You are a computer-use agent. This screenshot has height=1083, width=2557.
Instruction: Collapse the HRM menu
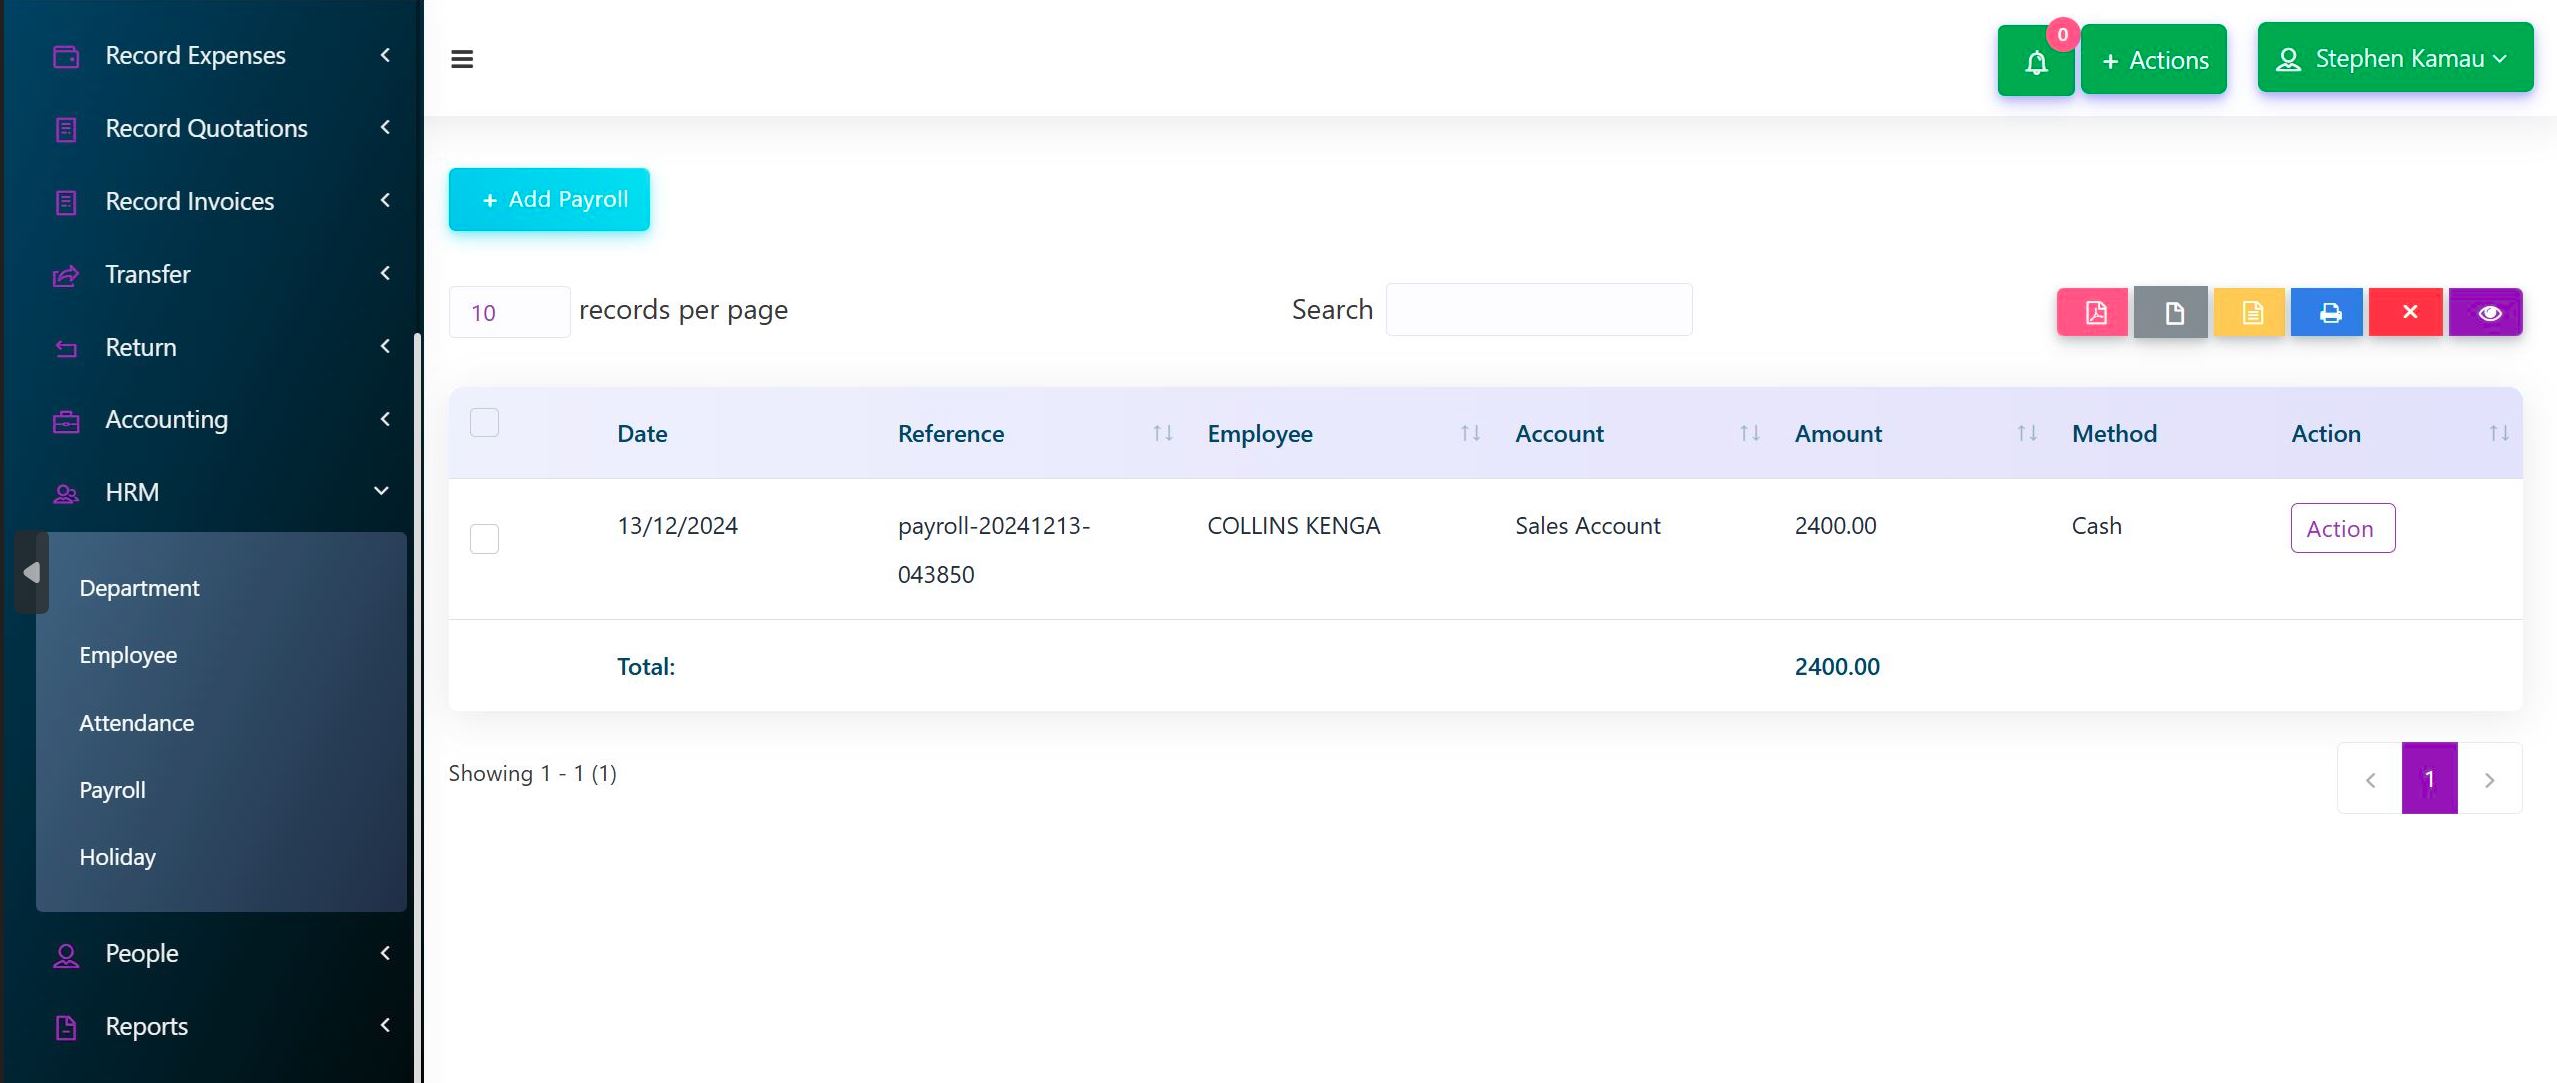pyautogui.click(x=381, y=491)
